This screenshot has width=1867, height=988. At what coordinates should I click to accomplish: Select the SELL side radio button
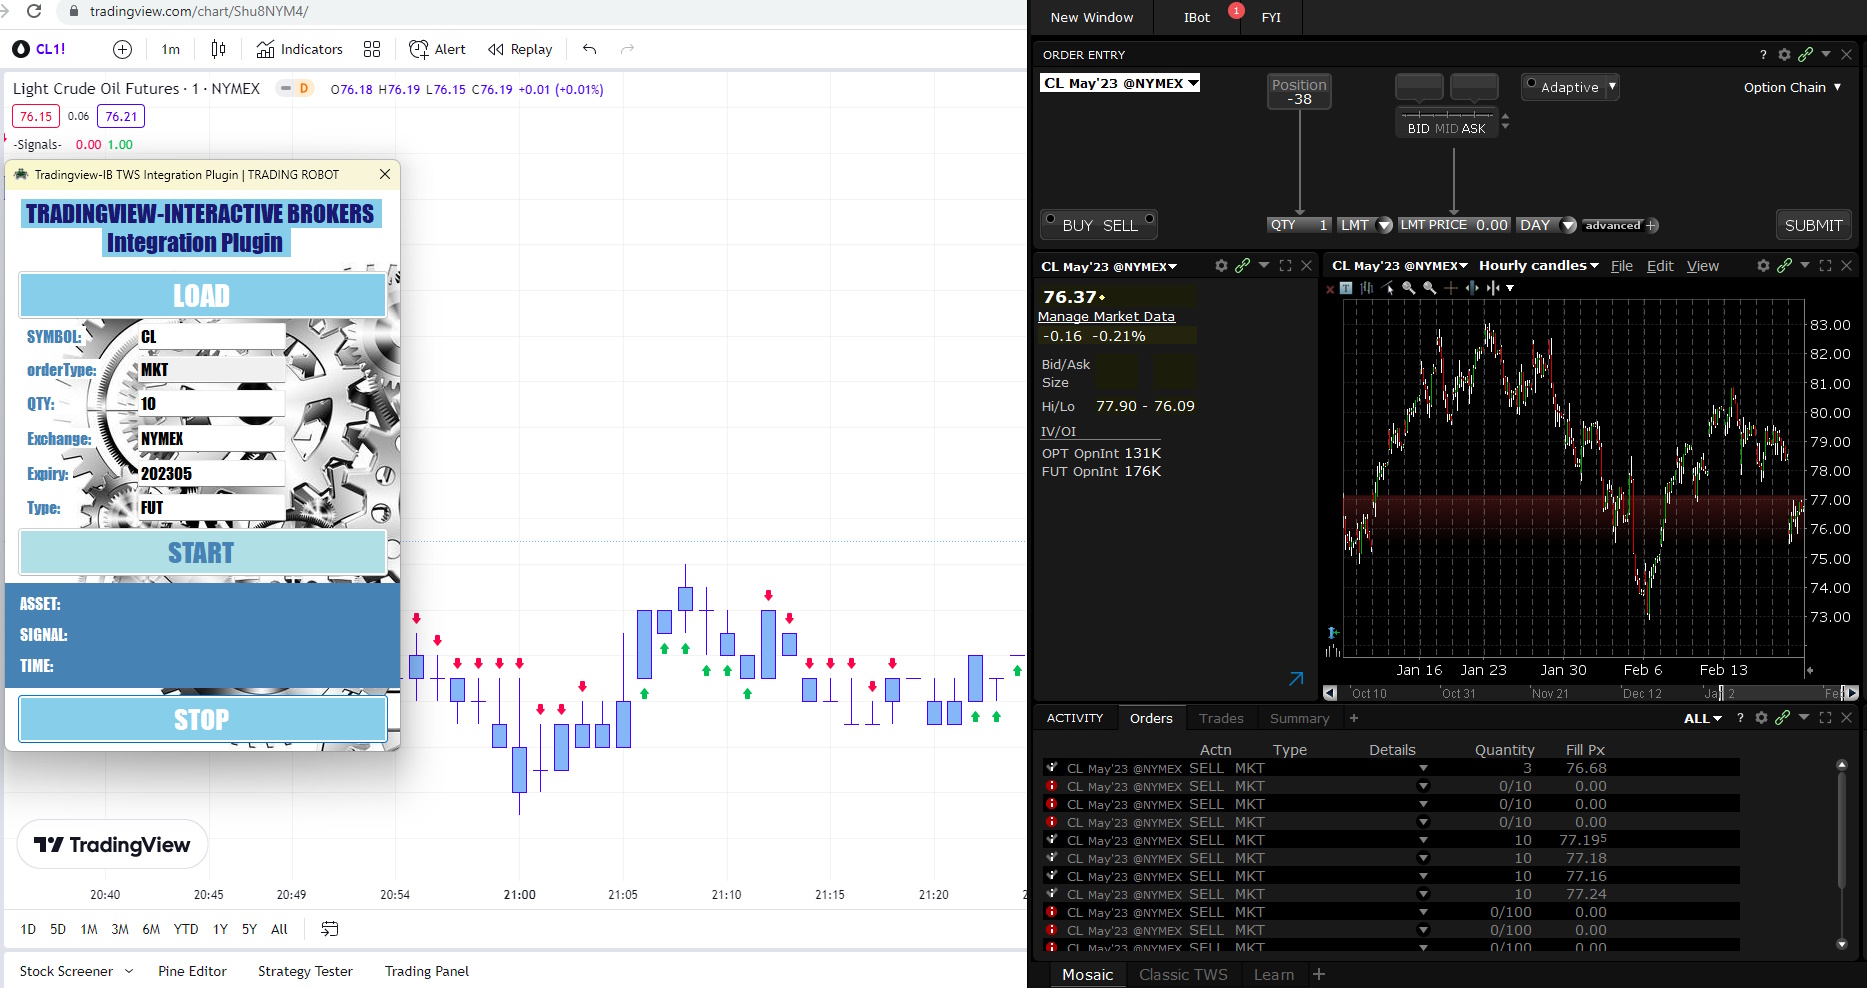pyautogui.click(x=1149, y=219)
